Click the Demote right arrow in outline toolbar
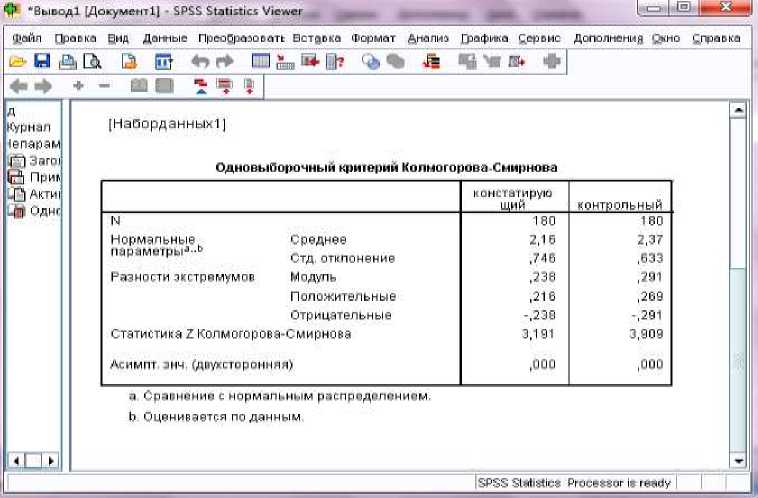This screenshot has height=498, width=758. (41, 87)
